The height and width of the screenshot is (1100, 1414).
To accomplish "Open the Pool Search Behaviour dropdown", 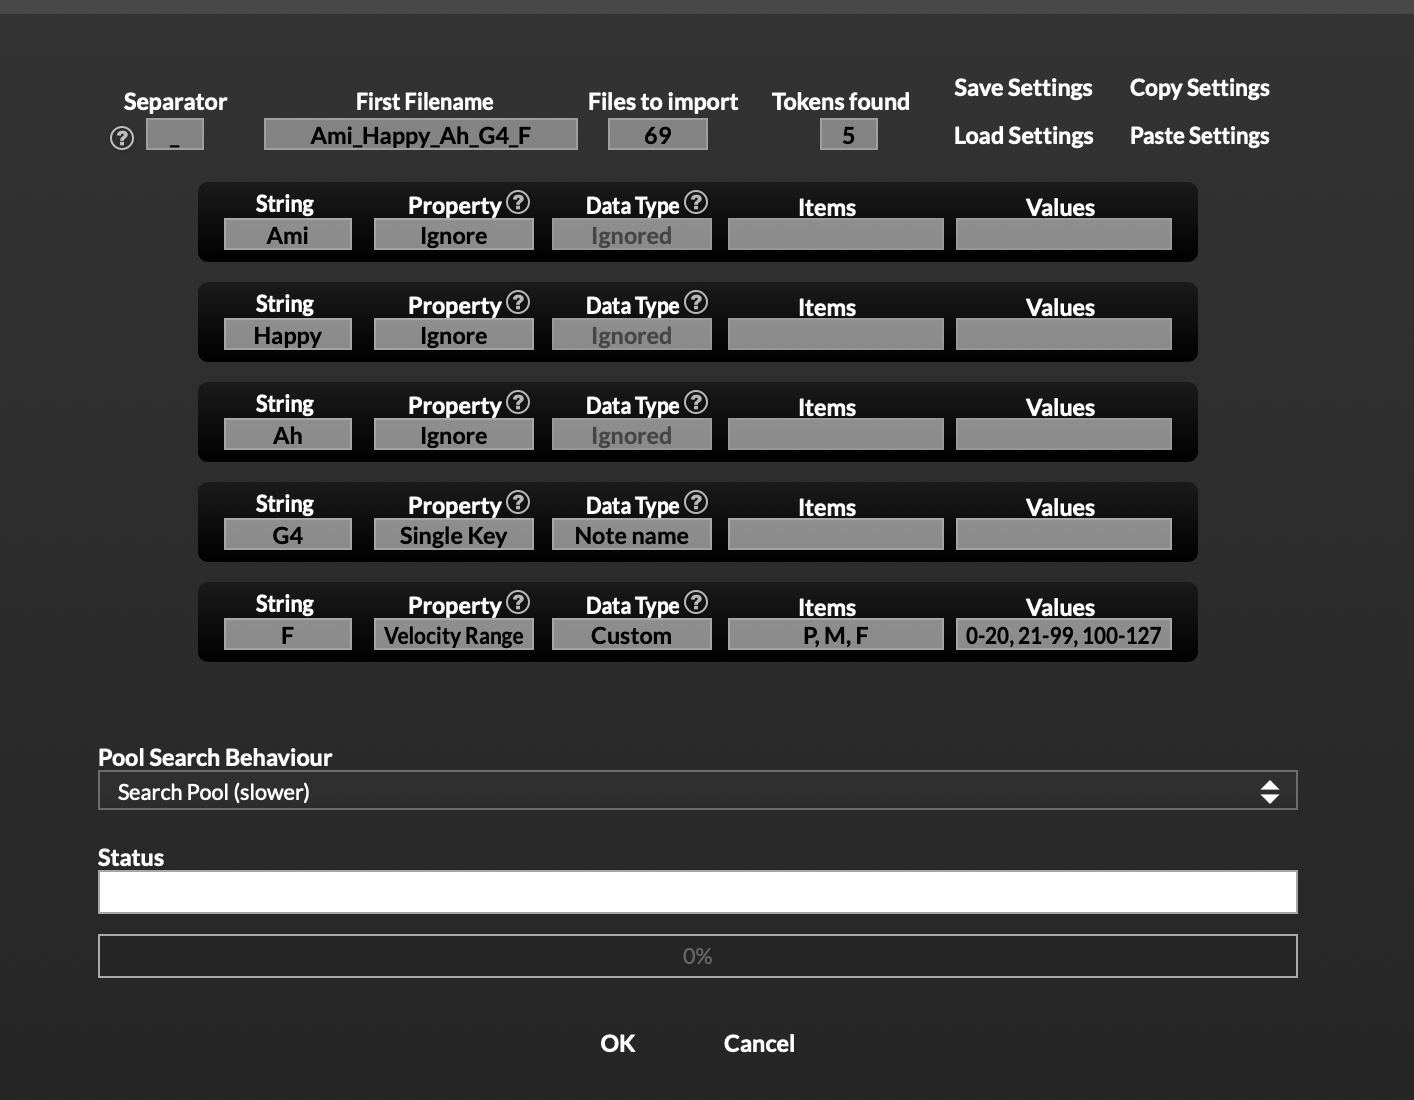I will pos(697,790).
